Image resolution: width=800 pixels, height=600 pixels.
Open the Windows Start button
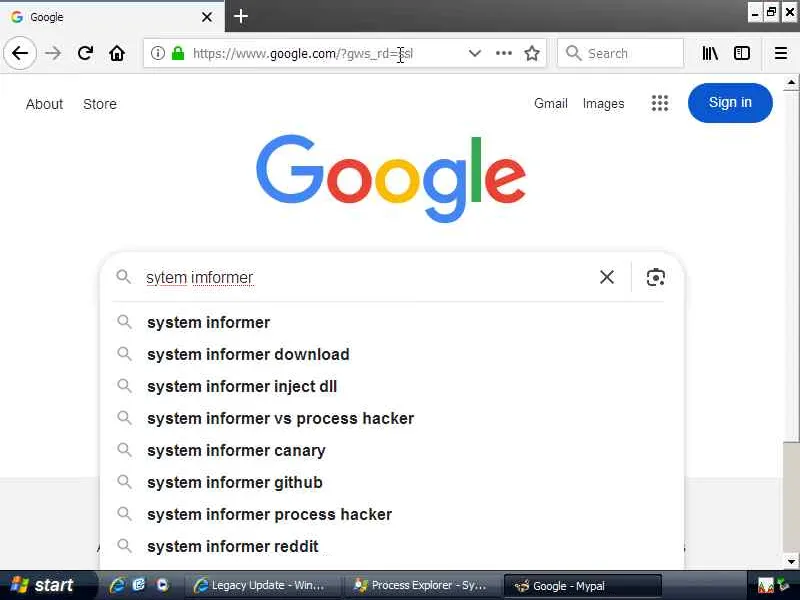(42, 585)
